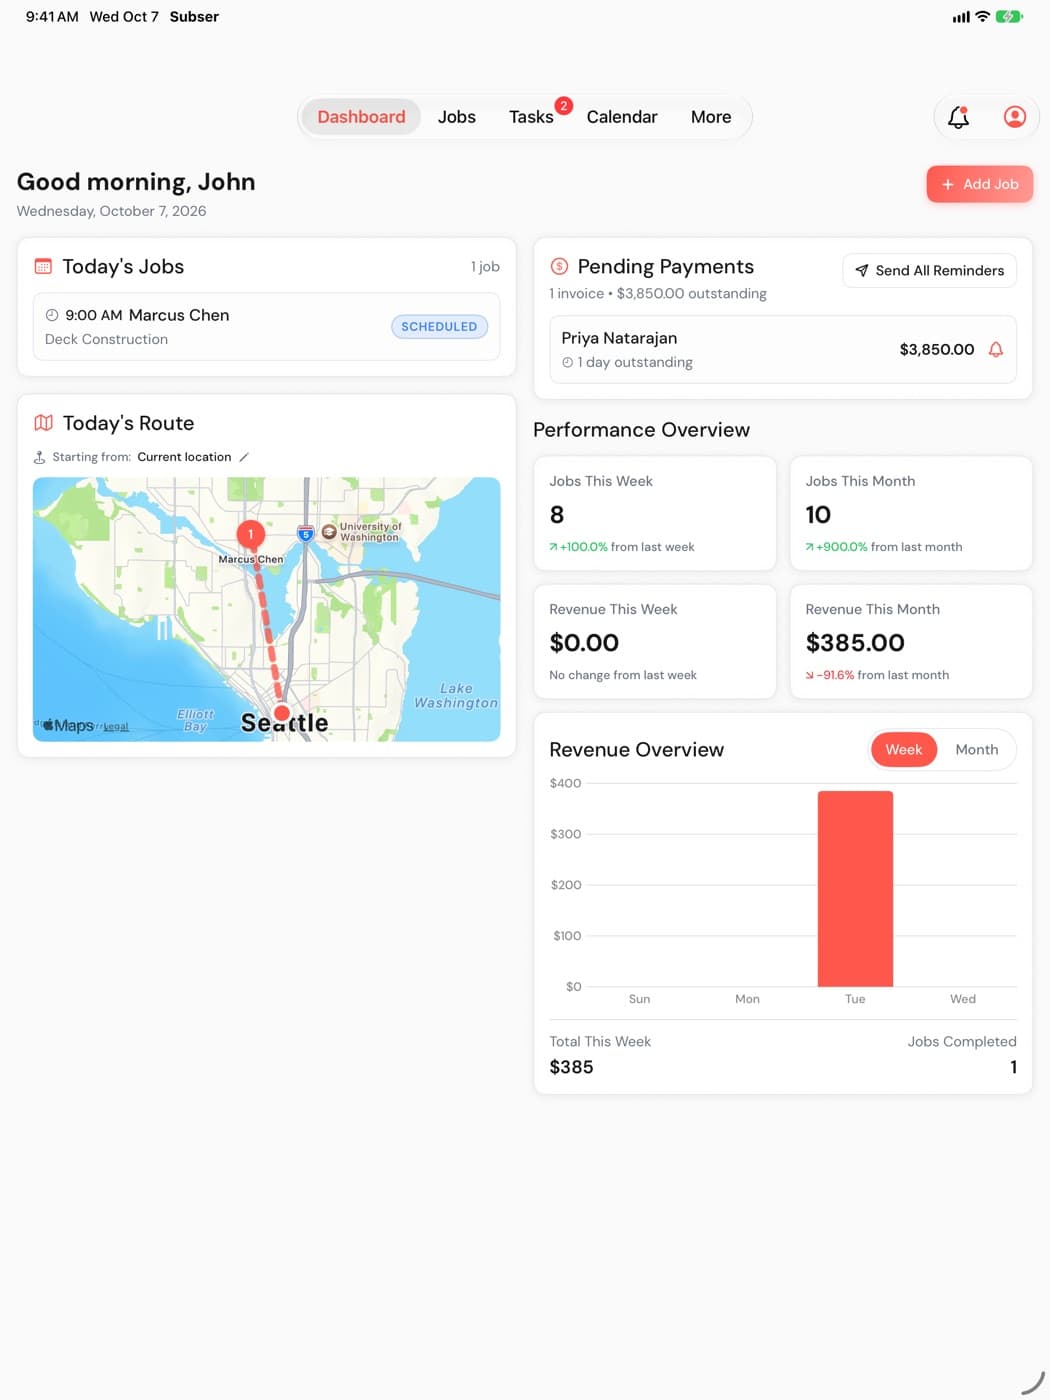Click the Today's Route map icon
1050x1400 pixels.
43,423
